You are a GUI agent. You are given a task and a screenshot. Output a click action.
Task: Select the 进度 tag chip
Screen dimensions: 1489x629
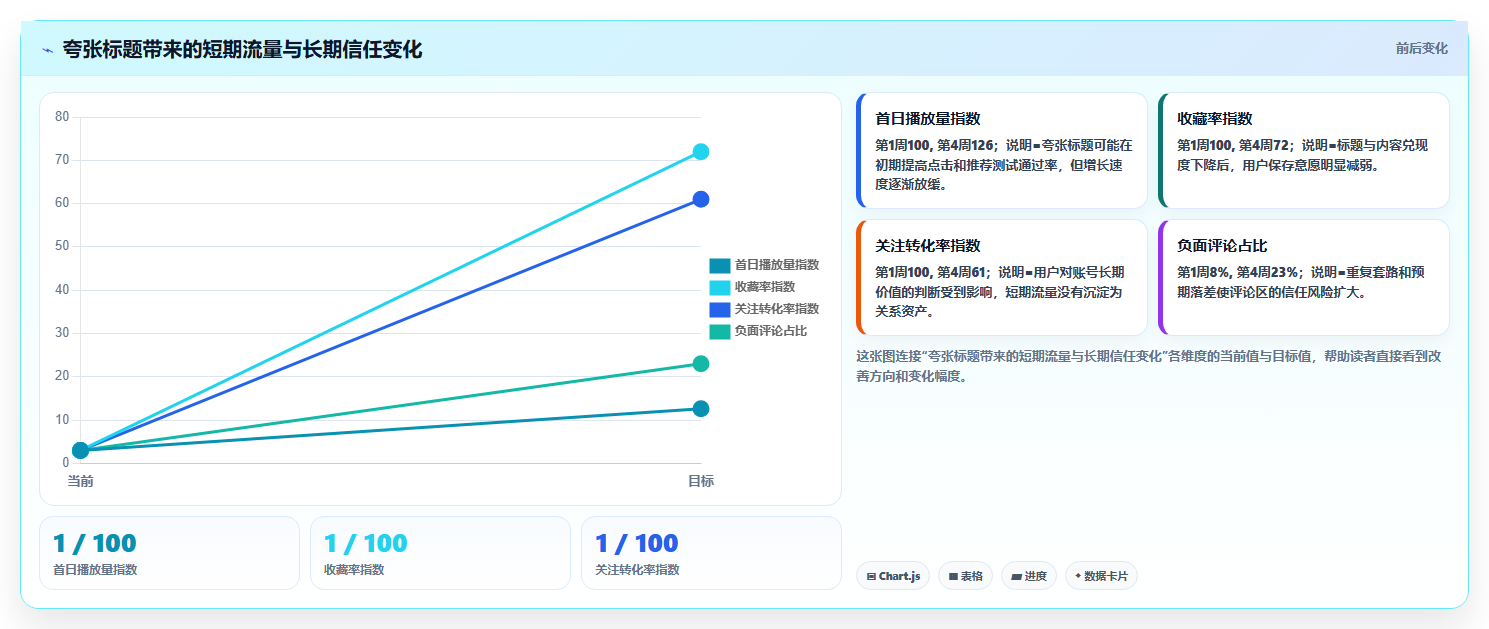1029,576
